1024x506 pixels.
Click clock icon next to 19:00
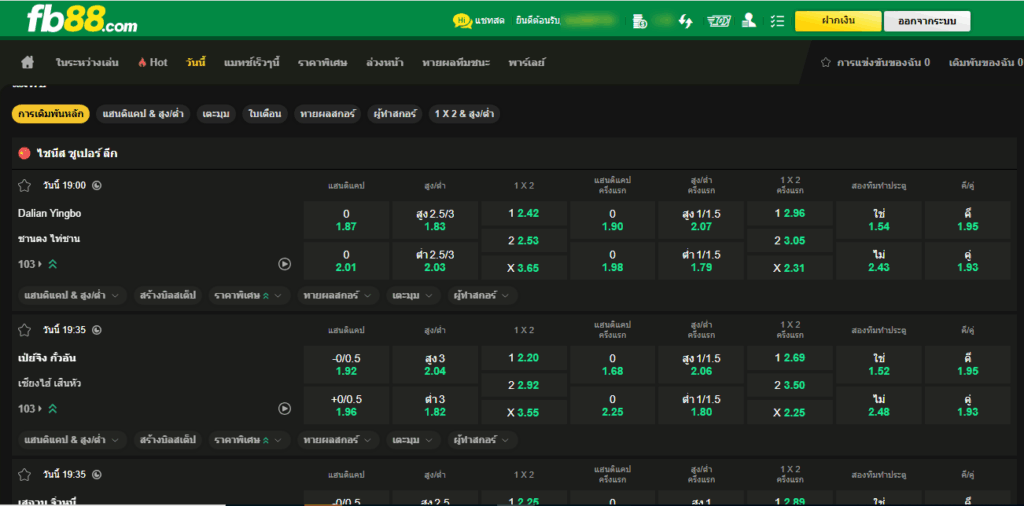97,185
